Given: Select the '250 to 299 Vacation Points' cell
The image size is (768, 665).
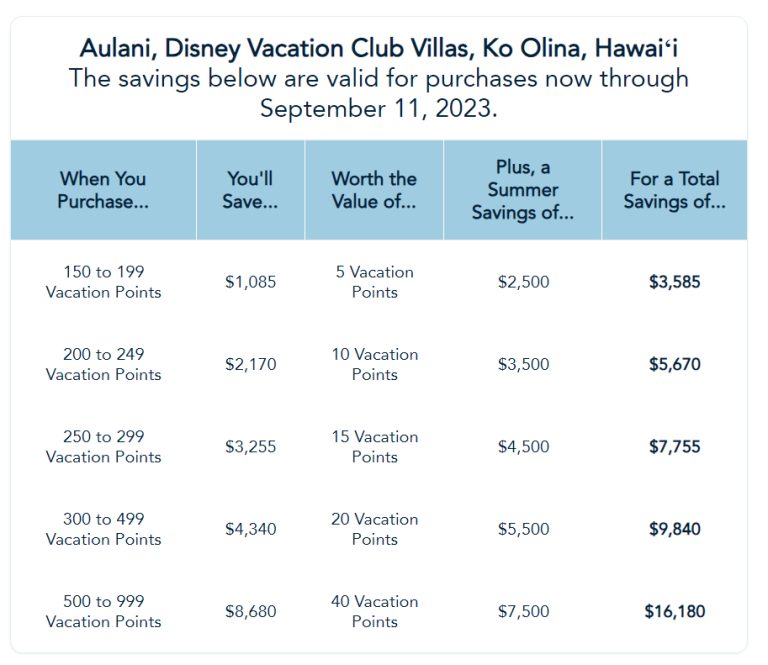Looking at the screenshot, I should [103, 447].
